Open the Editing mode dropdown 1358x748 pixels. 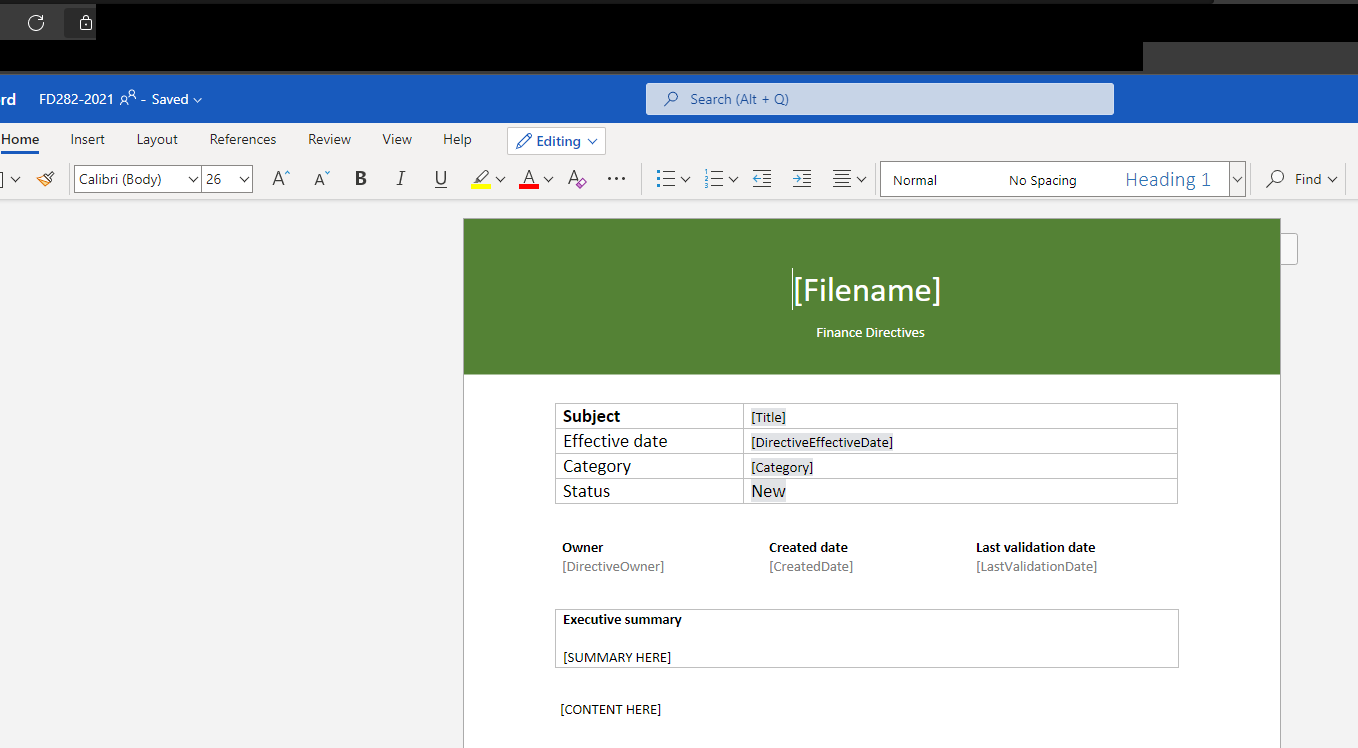(556, 141)
